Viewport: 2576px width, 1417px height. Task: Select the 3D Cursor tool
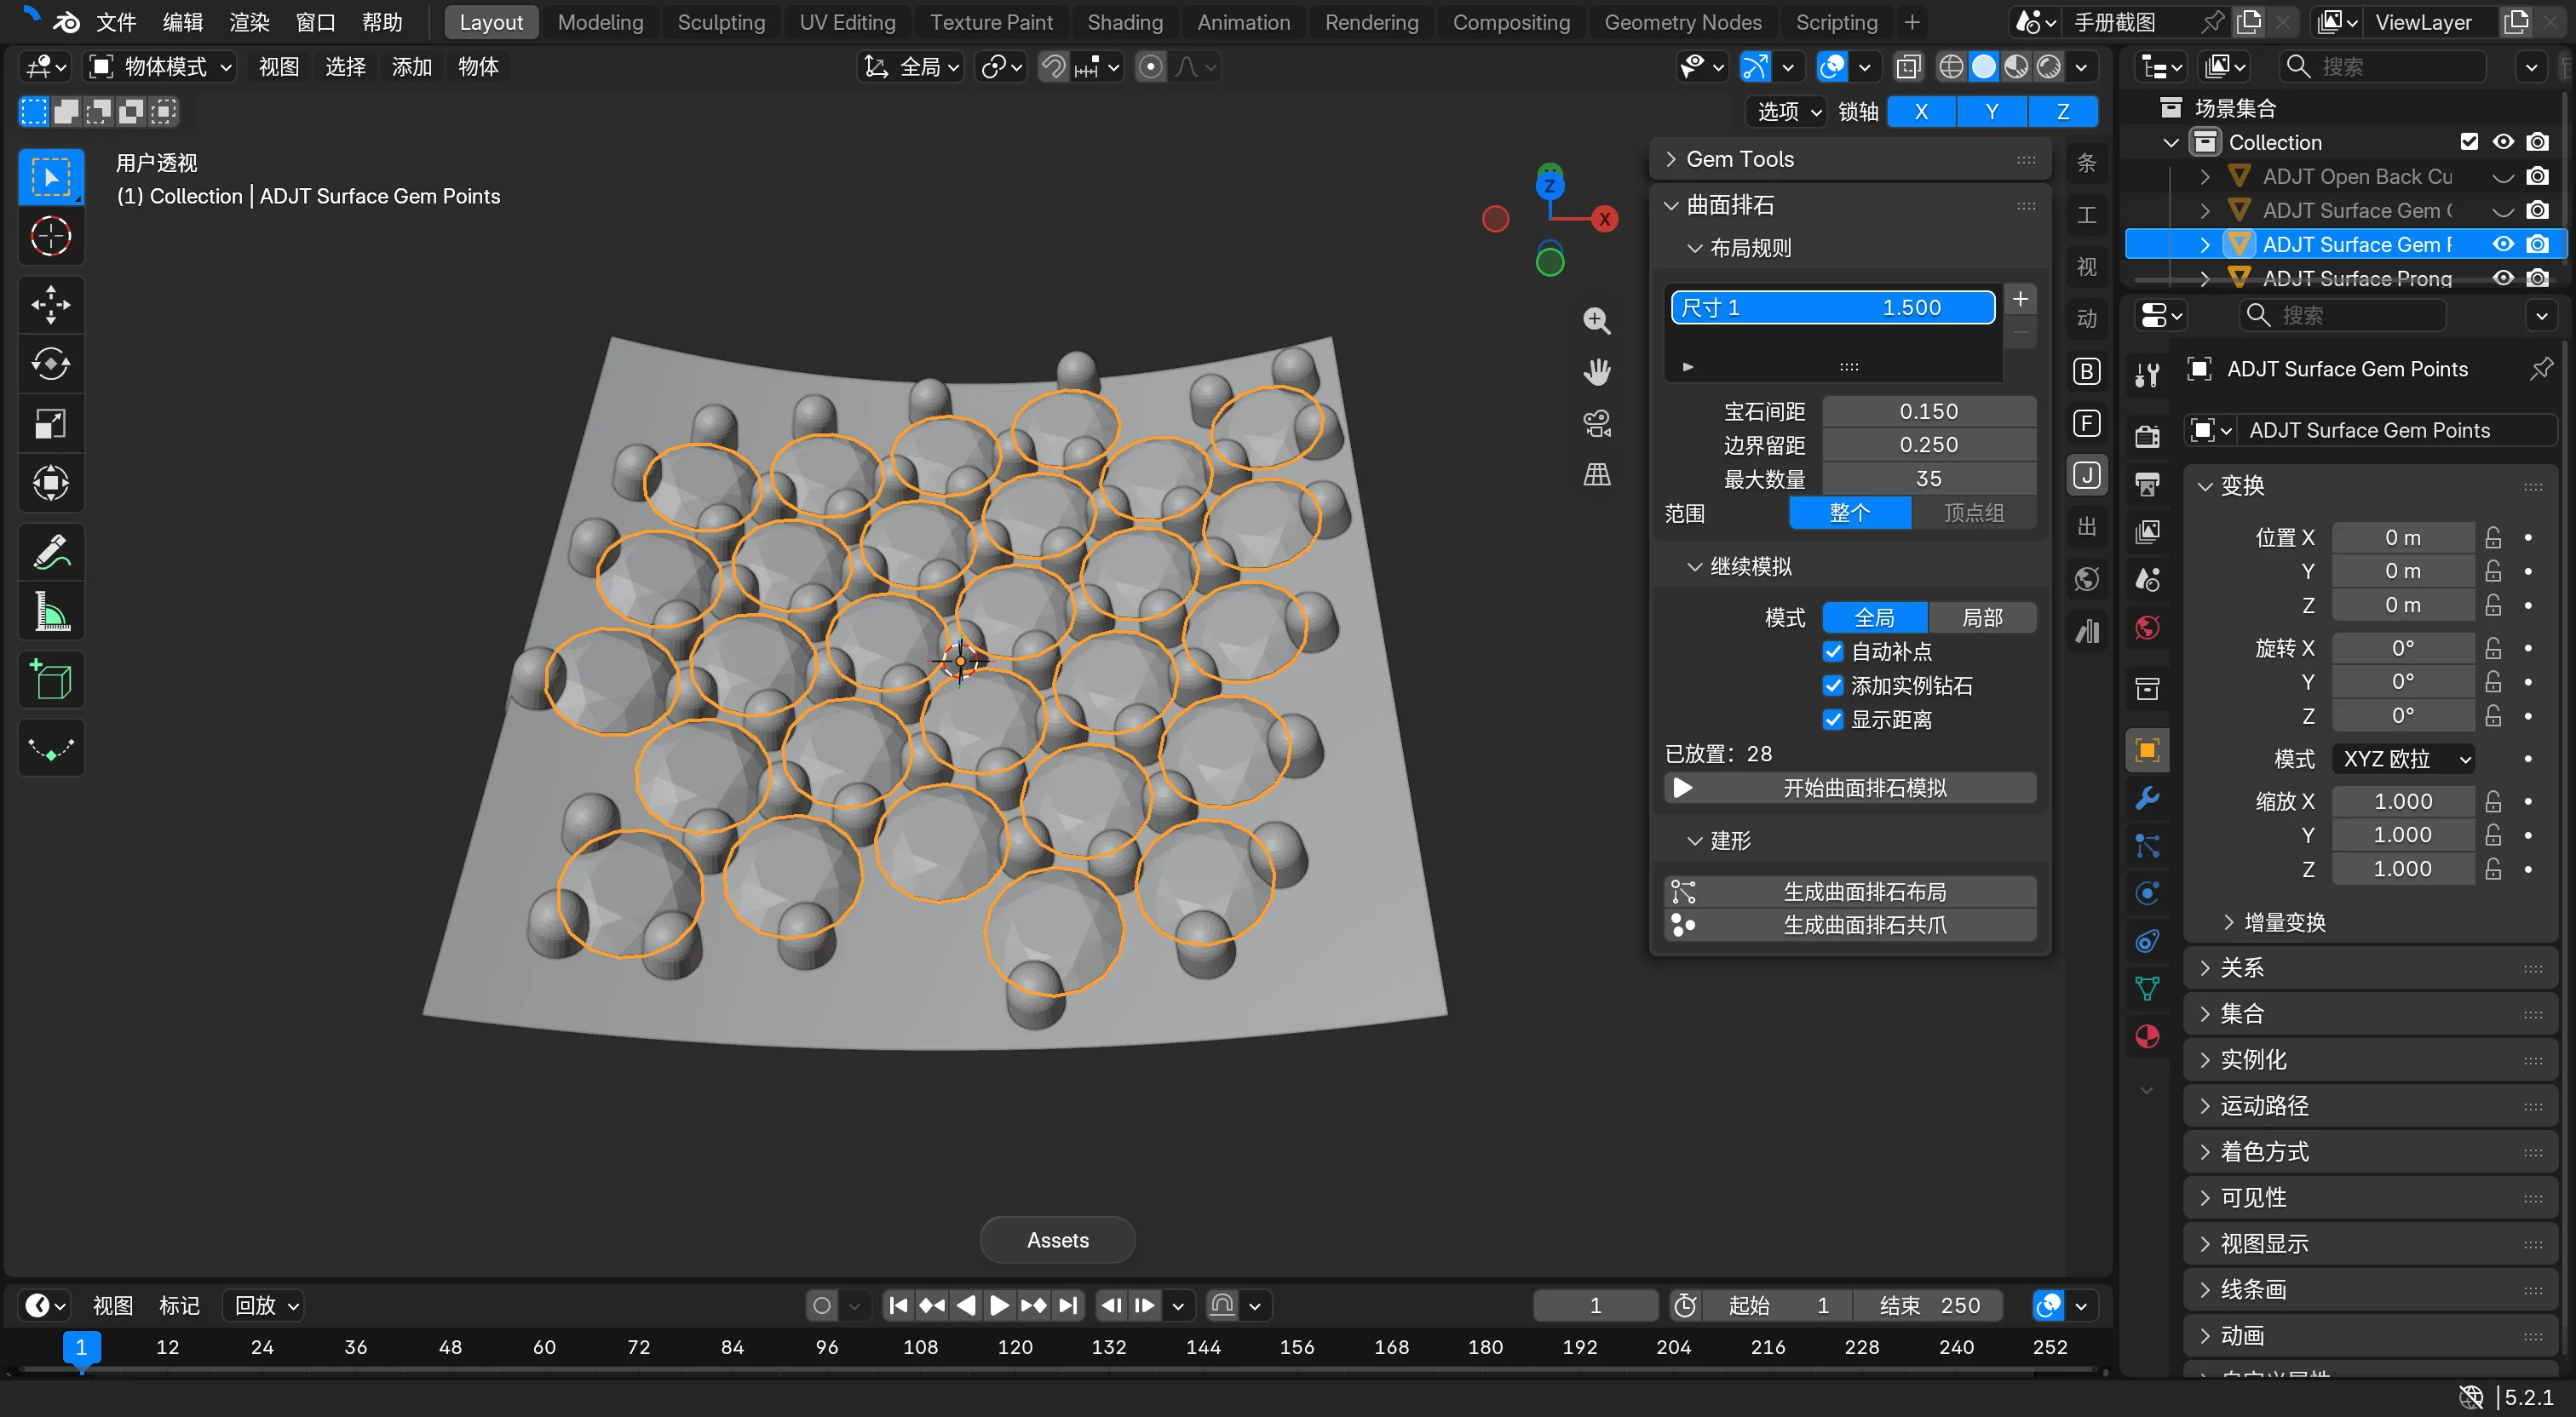[51, 237]
